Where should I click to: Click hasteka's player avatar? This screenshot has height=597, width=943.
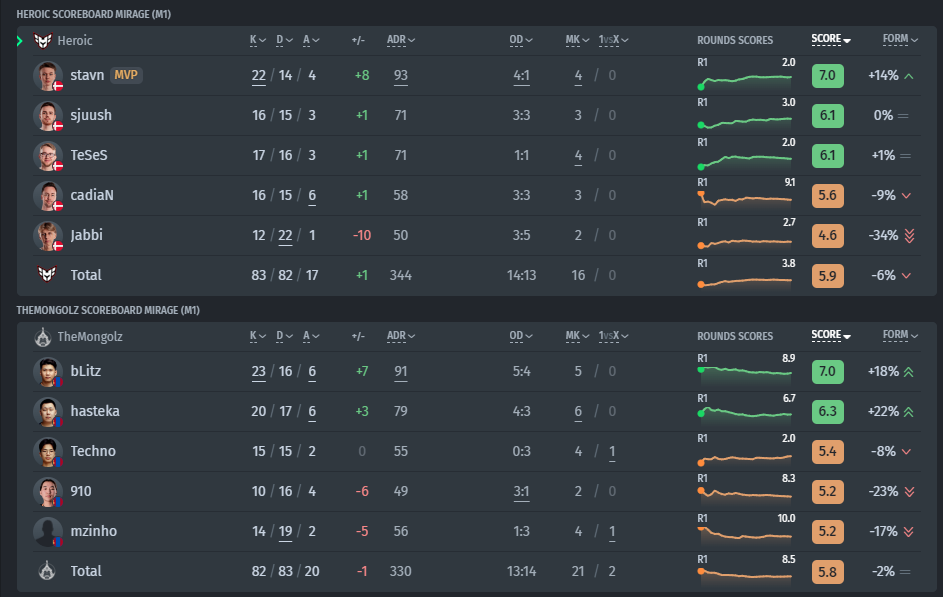48,412
